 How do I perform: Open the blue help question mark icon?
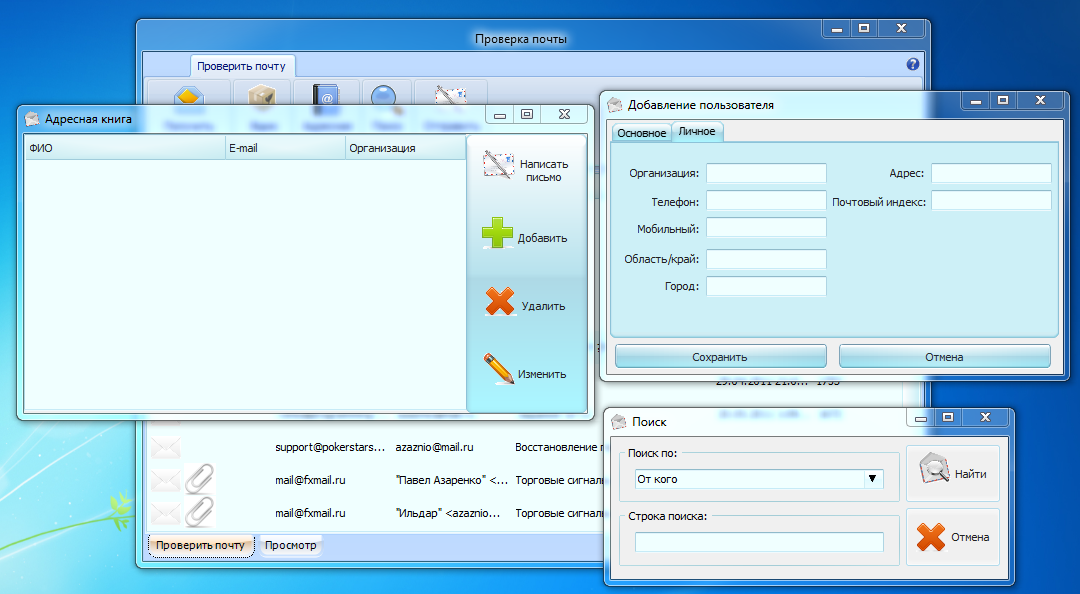[x=912, y=64]
